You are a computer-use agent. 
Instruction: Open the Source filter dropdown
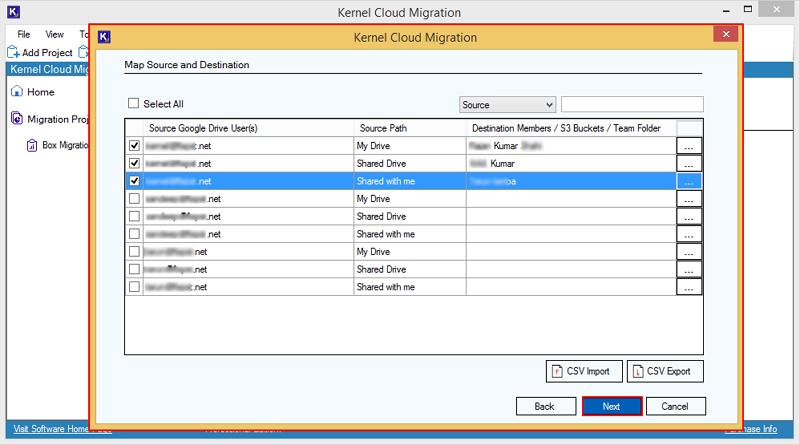tap(507, 105)
